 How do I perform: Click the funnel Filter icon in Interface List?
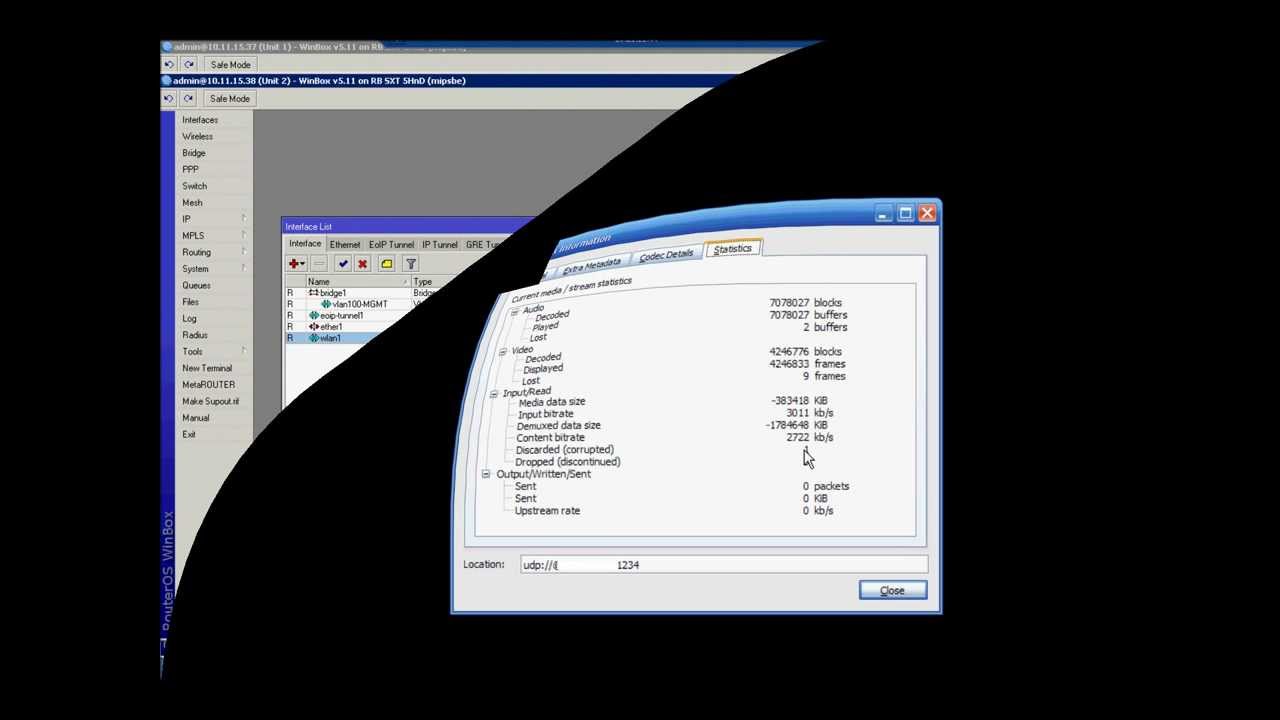pos(410,264)
